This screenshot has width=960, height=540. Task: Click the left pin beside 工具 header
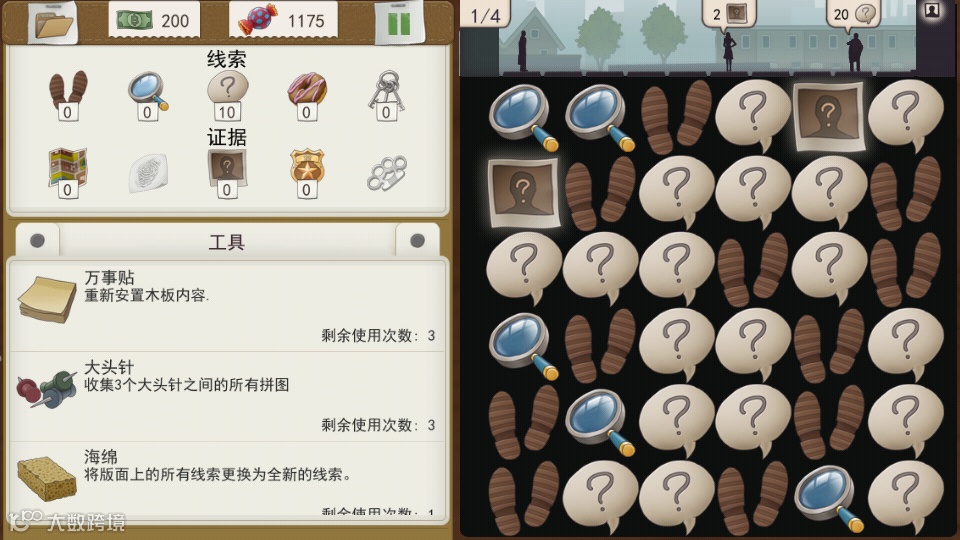click(37, 241)
